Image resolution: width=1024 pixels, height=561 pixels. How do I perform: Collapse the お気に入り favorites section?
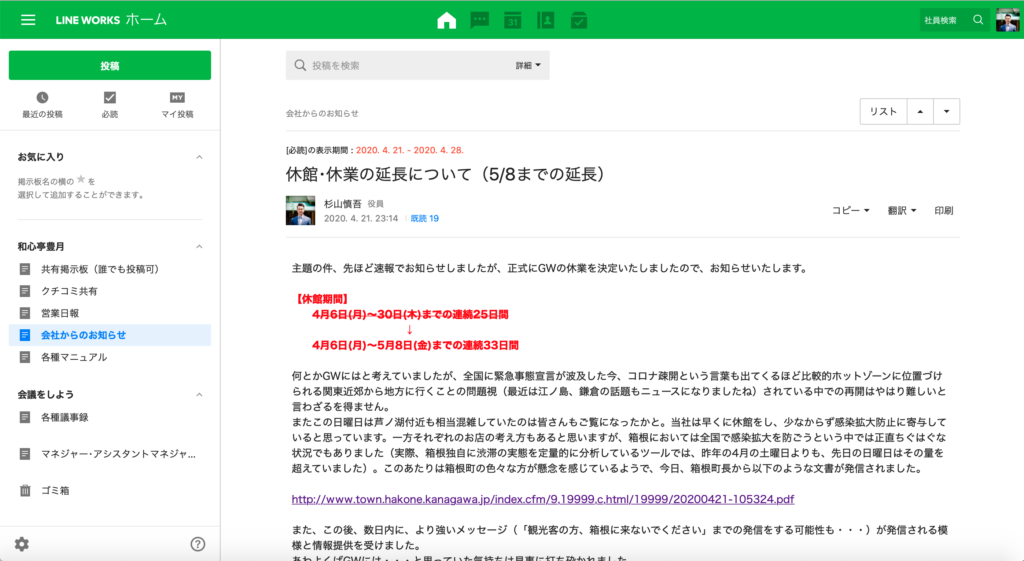point(199,158)
